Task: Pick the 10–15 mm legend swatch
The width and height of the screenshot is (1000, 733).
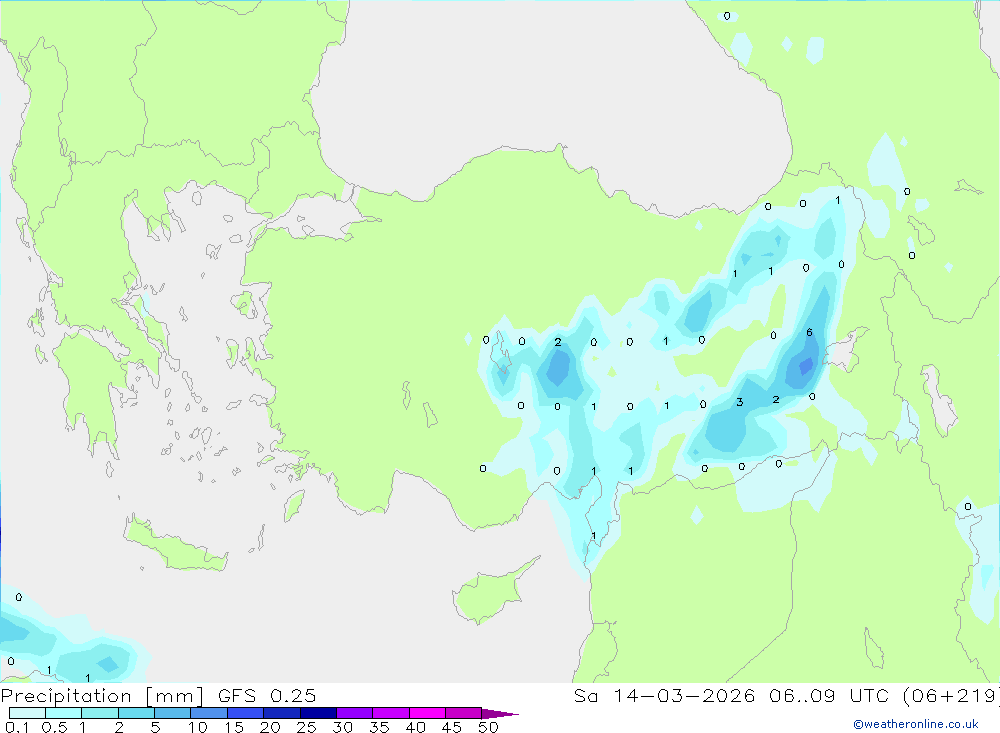Action: (x=209, y=713)
